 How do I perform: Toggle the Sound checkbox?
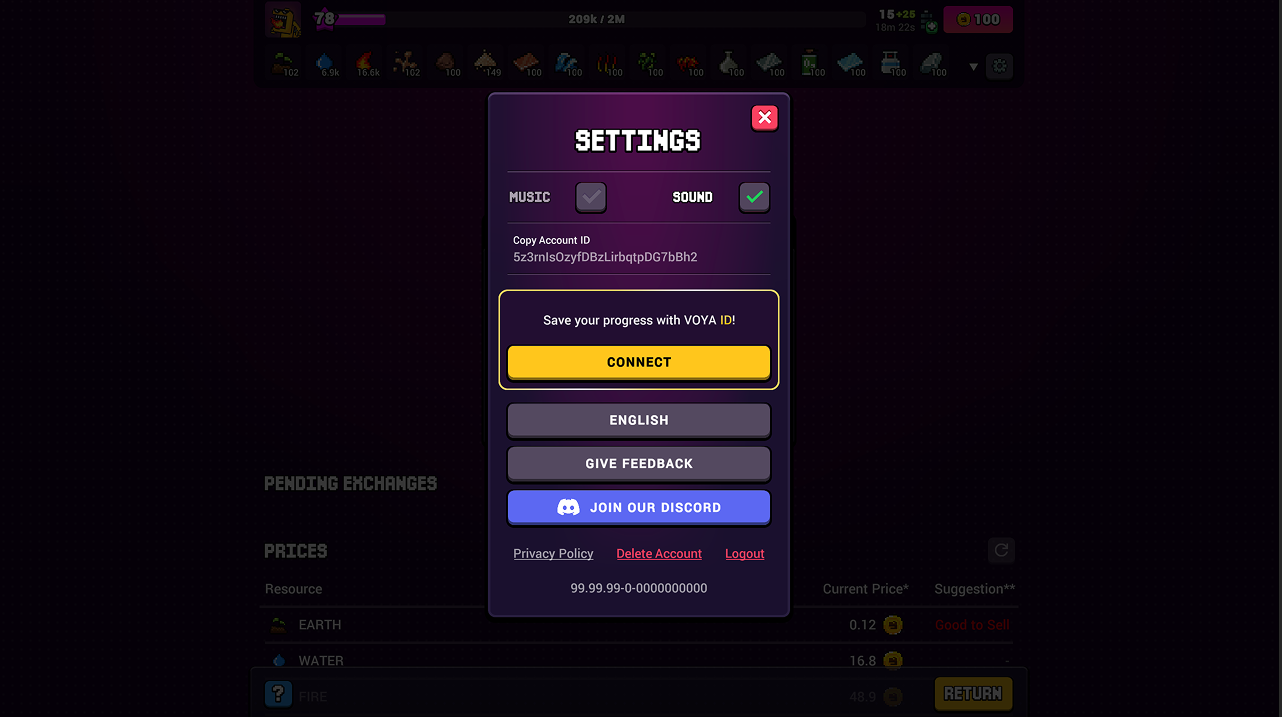[755, 197]
